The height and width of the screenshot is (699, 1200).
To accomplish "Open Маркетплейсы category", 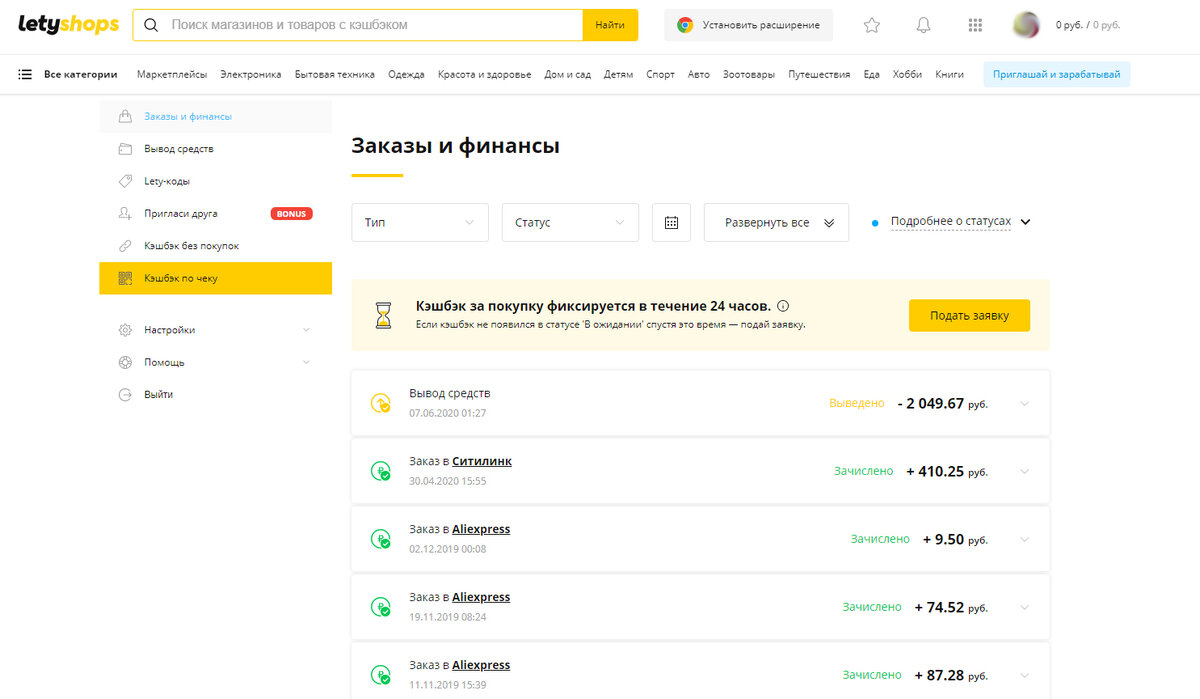I will (x=172, y=74).
